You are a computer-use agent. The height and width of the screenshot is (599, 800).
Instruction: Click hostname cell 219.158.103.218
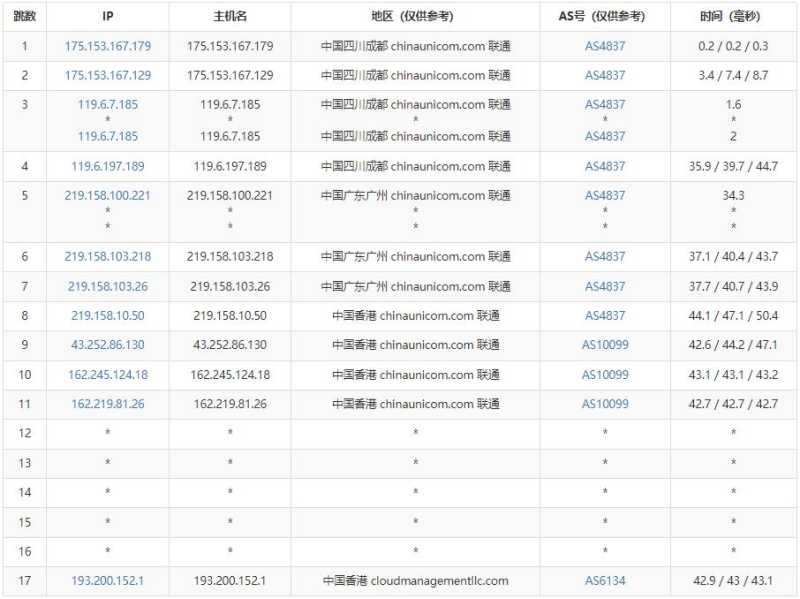click(x=230, y=256)
